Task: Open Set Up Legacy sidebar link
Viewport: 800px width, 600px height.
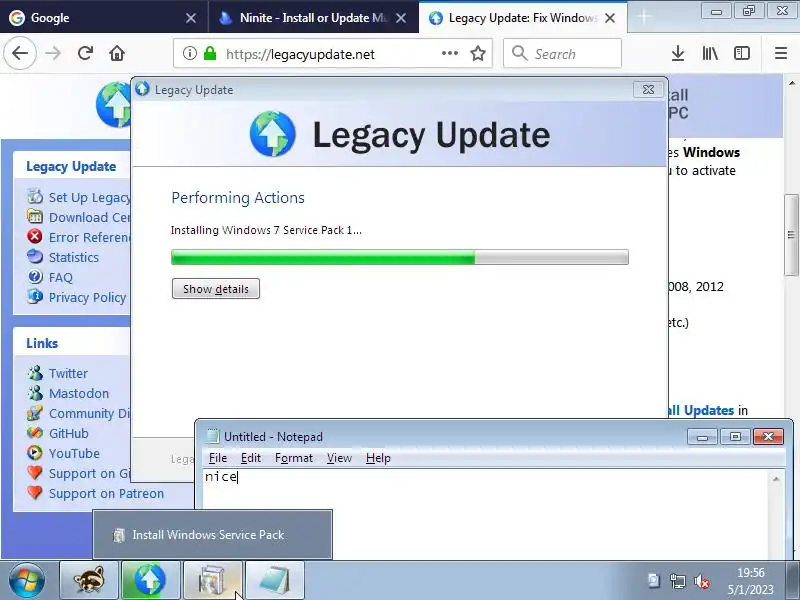Action: click(89, 197)
